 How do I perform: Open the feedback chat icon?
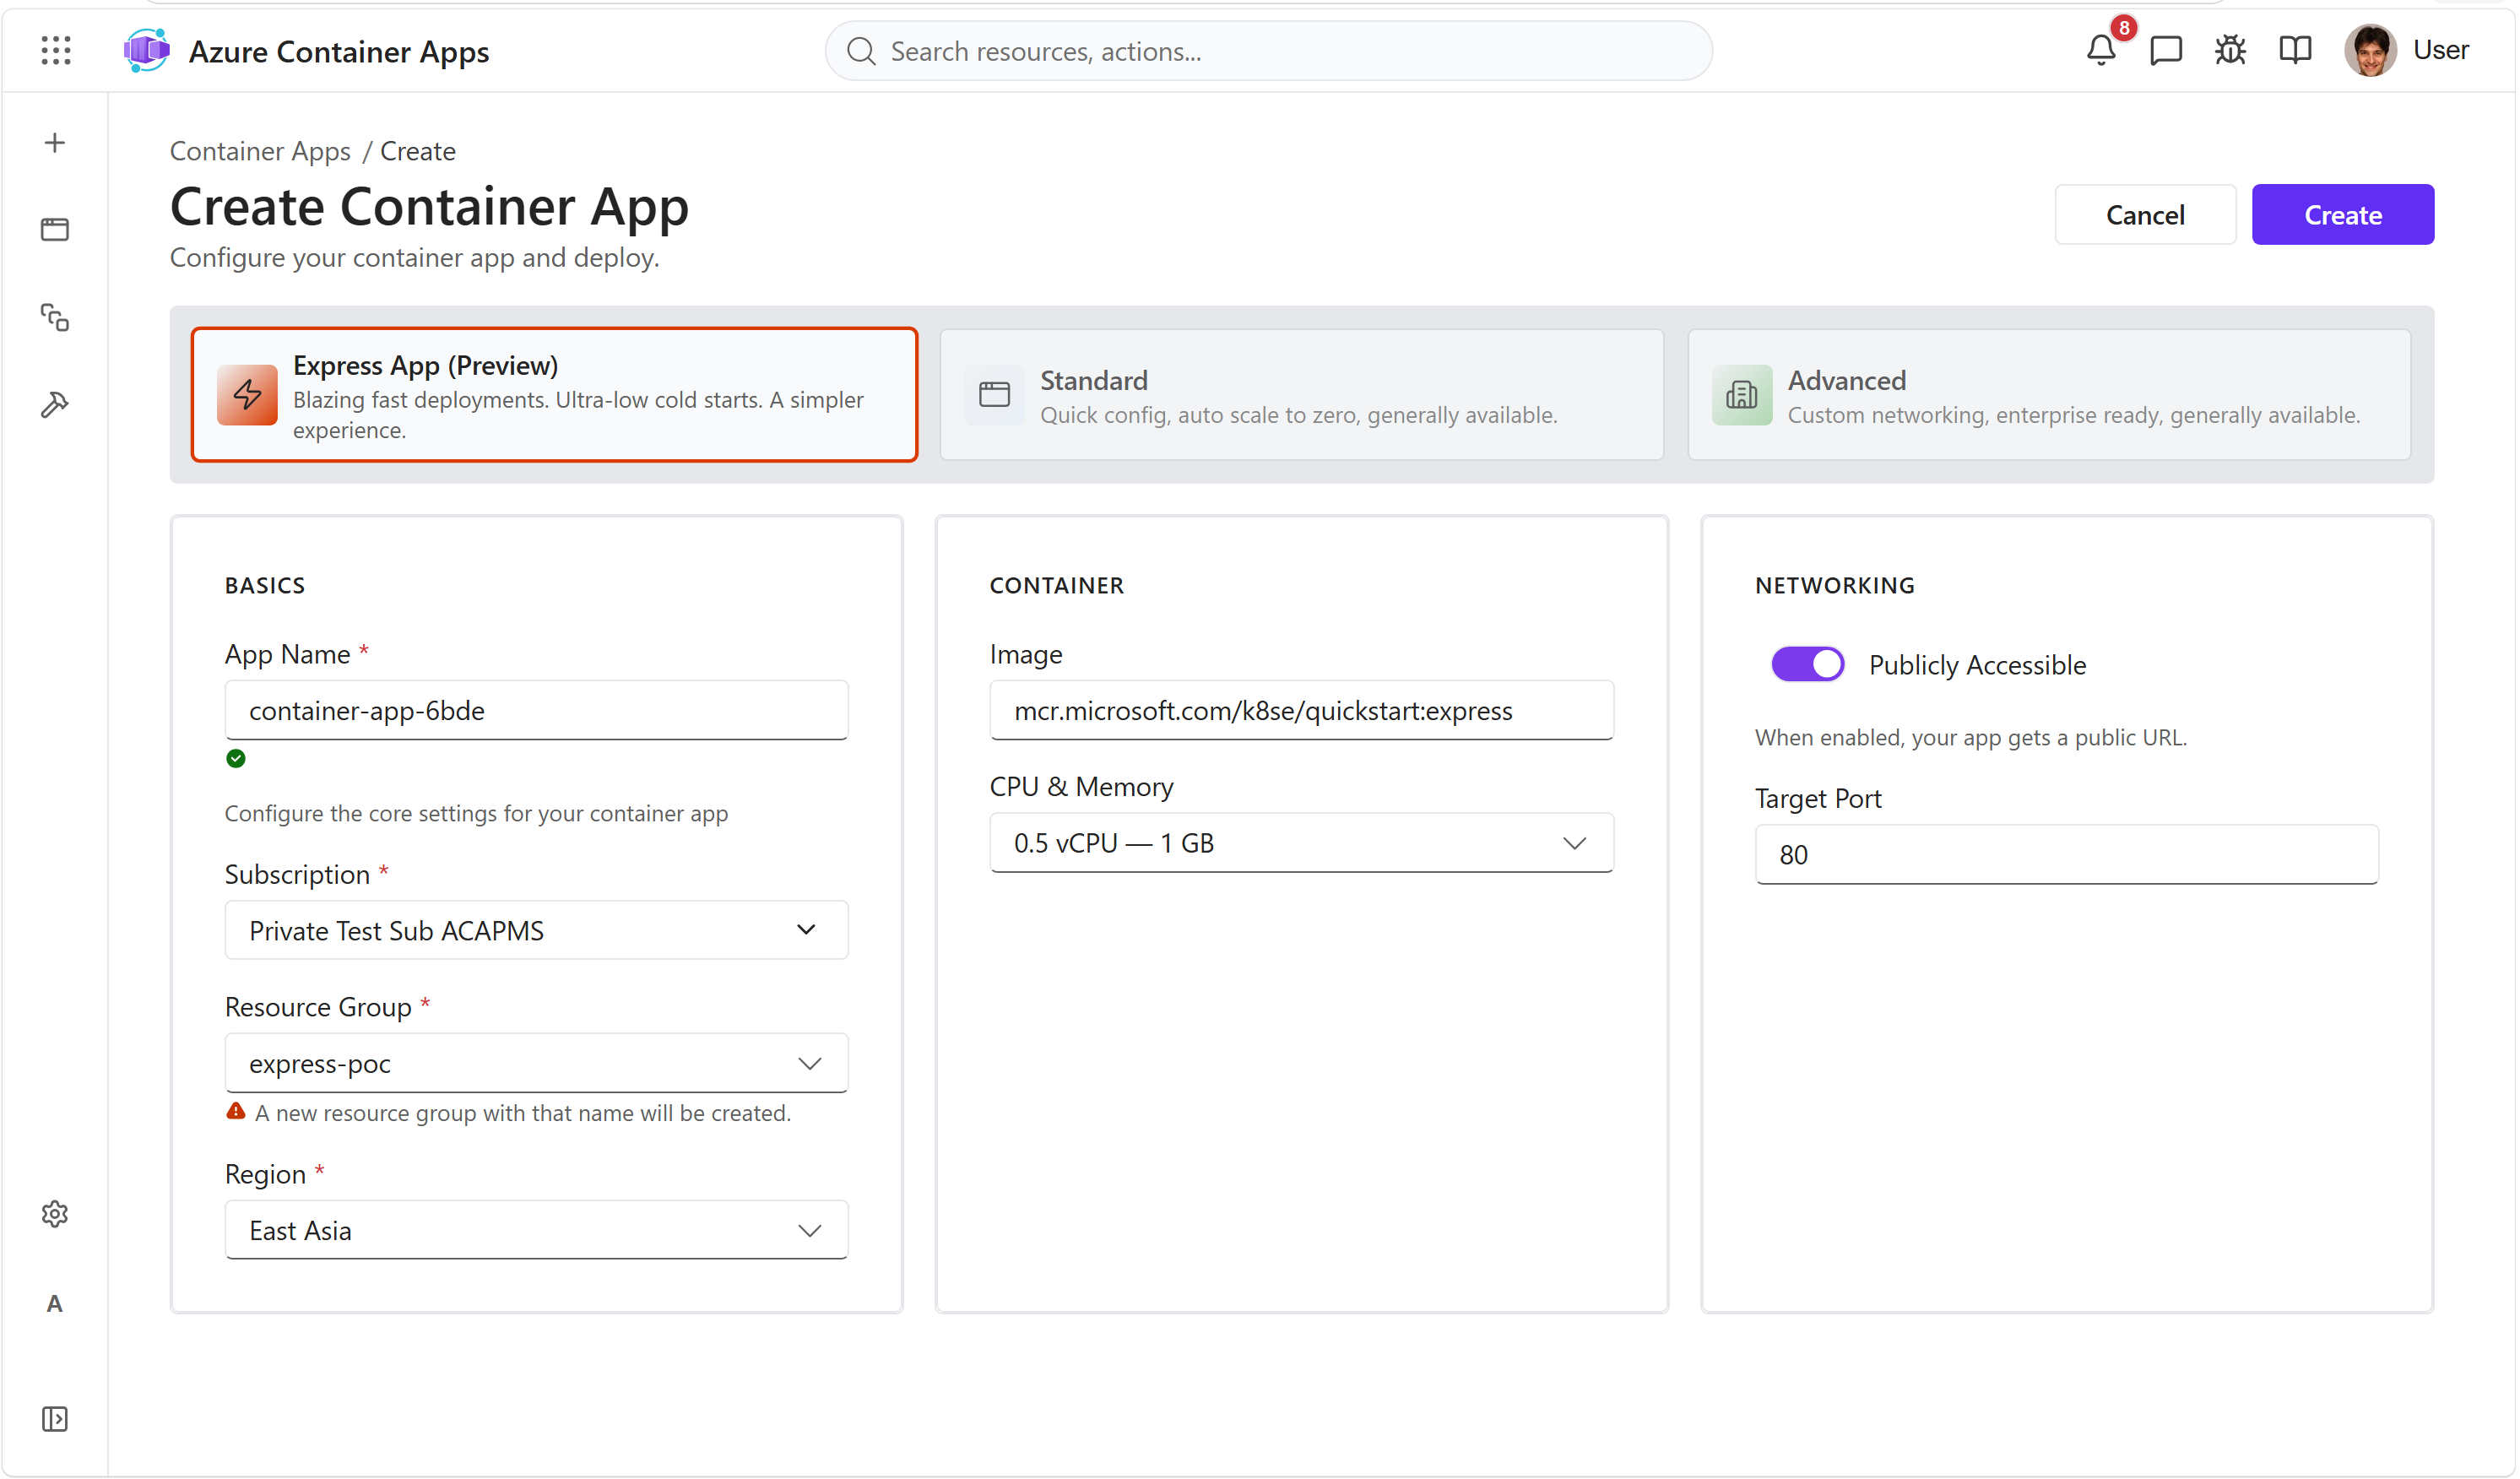point(2166,50)
